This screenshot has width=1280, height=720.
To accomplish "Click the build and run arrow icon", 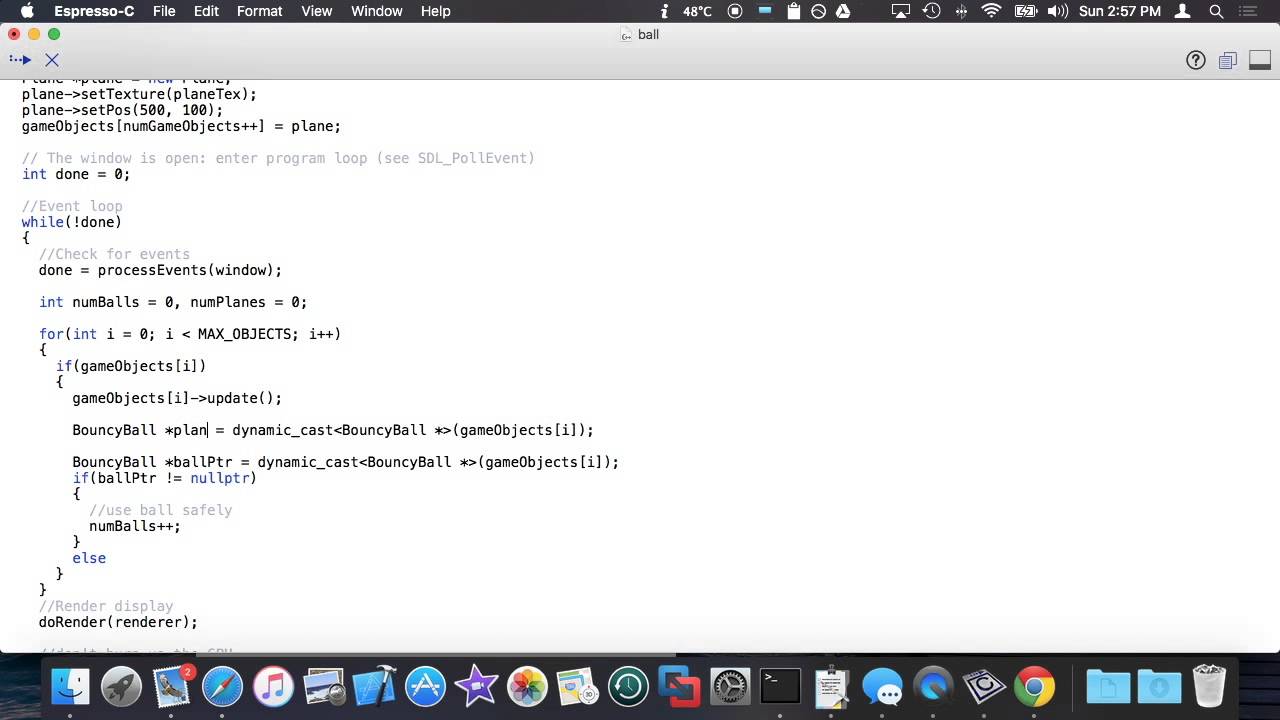I will click(20, 60).
